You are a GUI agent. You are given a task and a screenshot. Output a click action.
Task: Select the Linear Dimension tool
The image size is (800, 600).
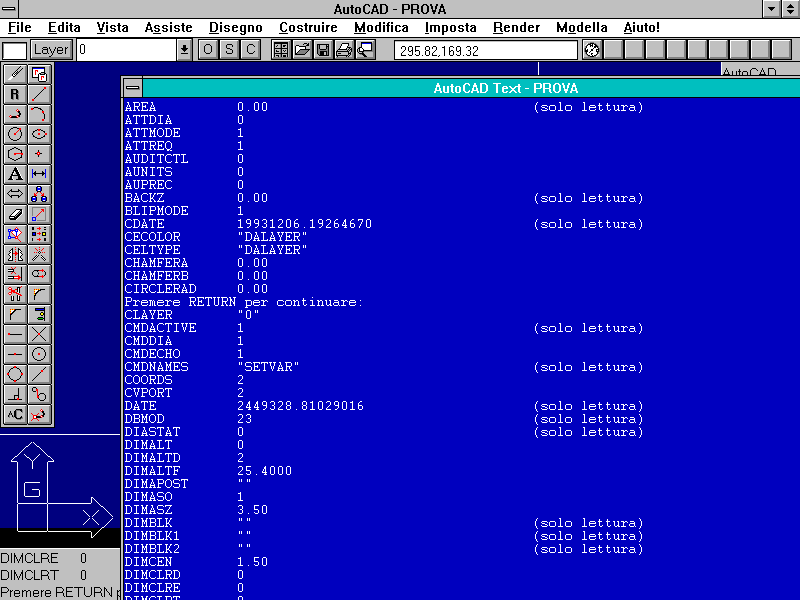coord(39,174)
